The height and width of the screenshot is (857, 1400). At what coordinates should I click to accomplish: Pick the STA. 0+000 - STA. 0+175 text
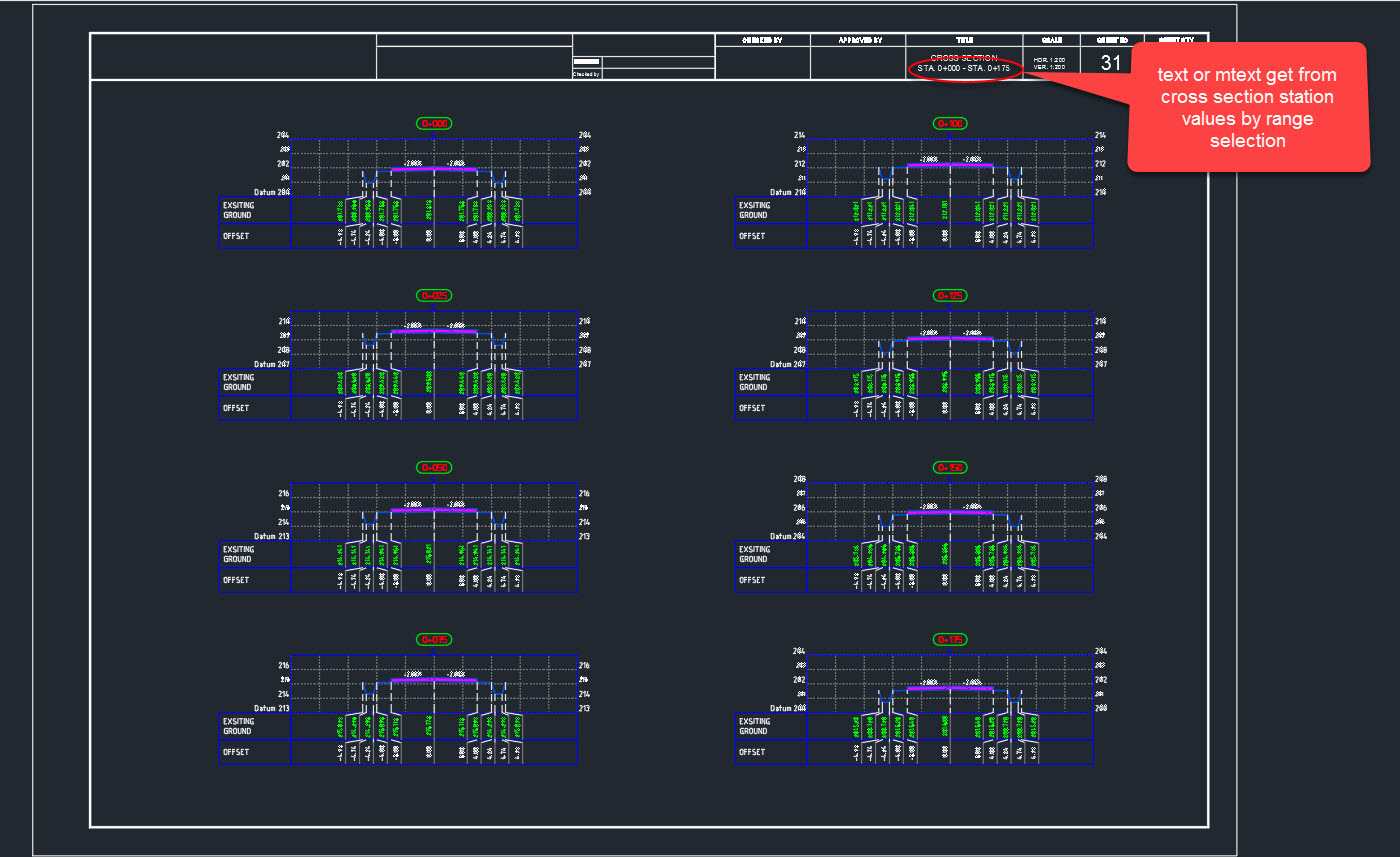point(963,68)
